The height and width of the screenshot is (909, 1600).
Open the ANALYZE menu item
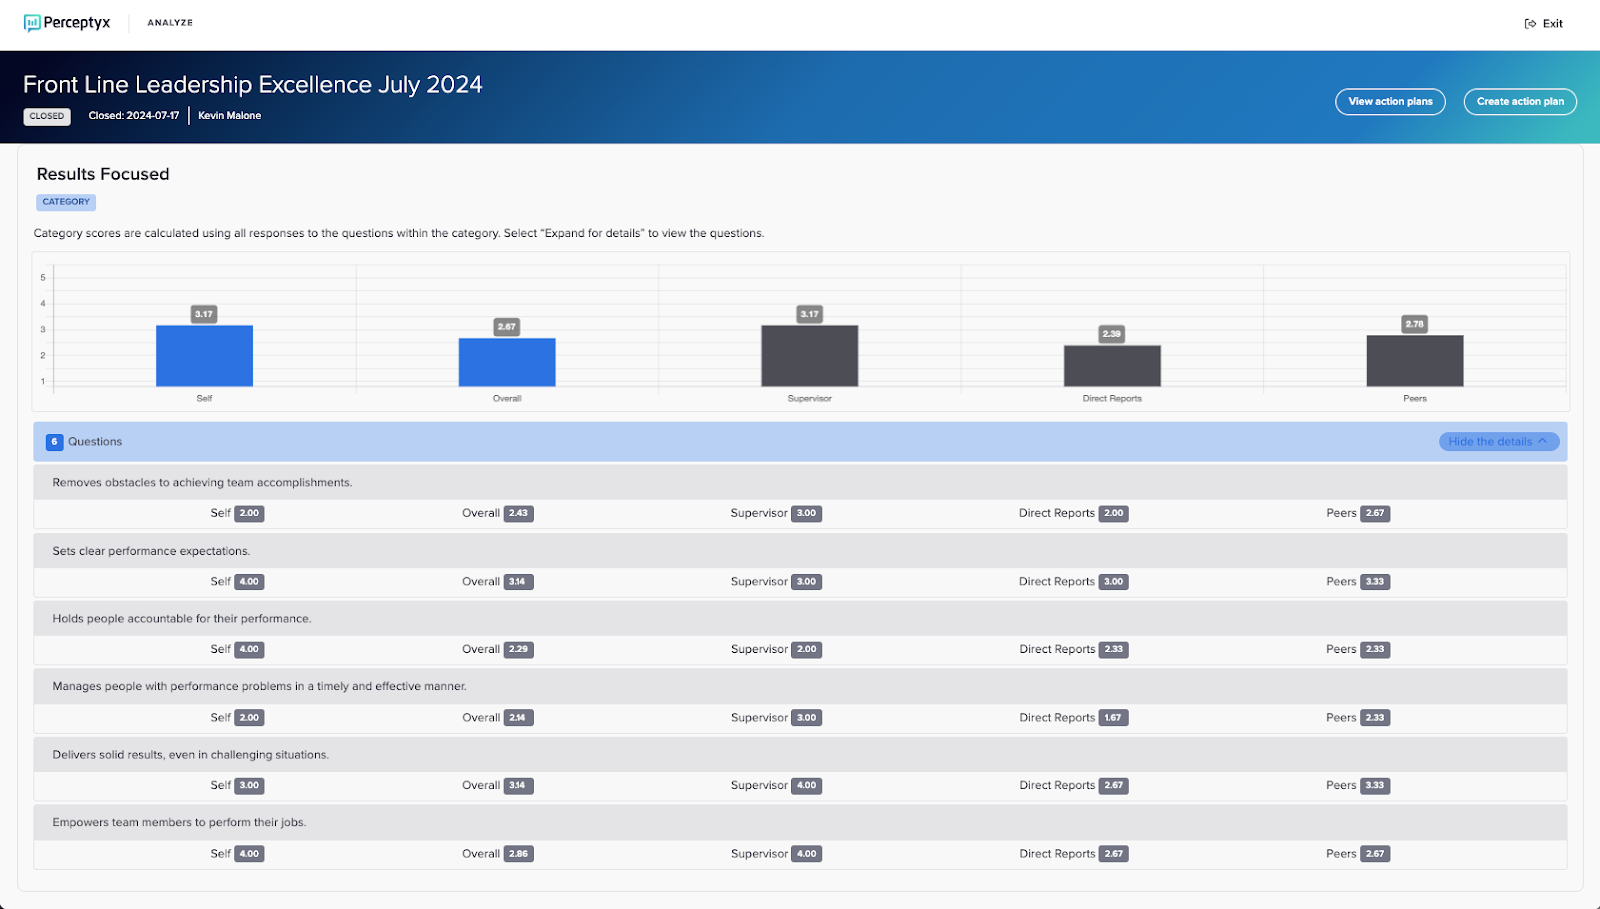pos(170,23)
